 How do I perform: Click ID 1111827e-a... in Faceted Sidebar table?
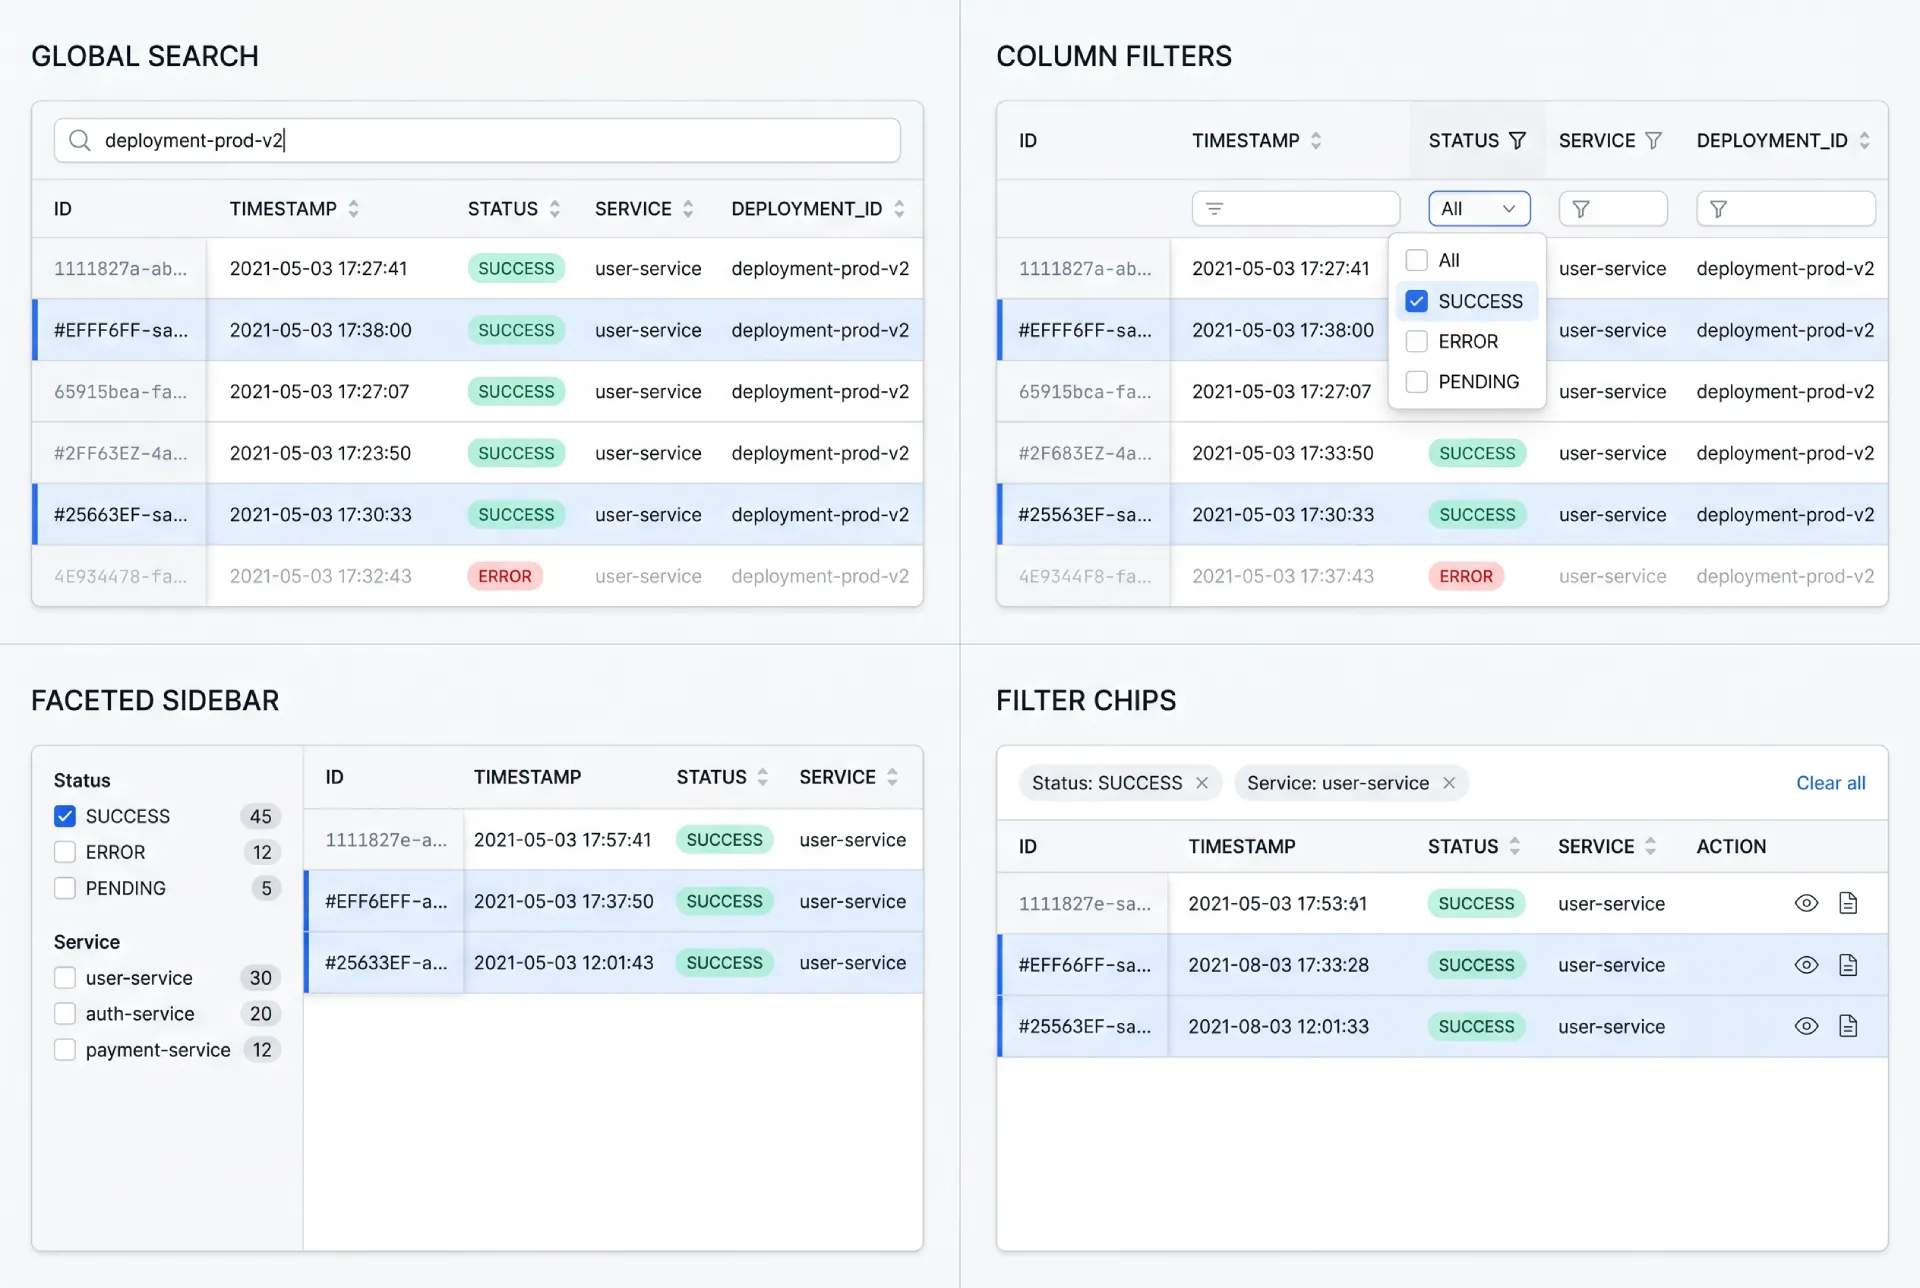(x=386, y=840)
